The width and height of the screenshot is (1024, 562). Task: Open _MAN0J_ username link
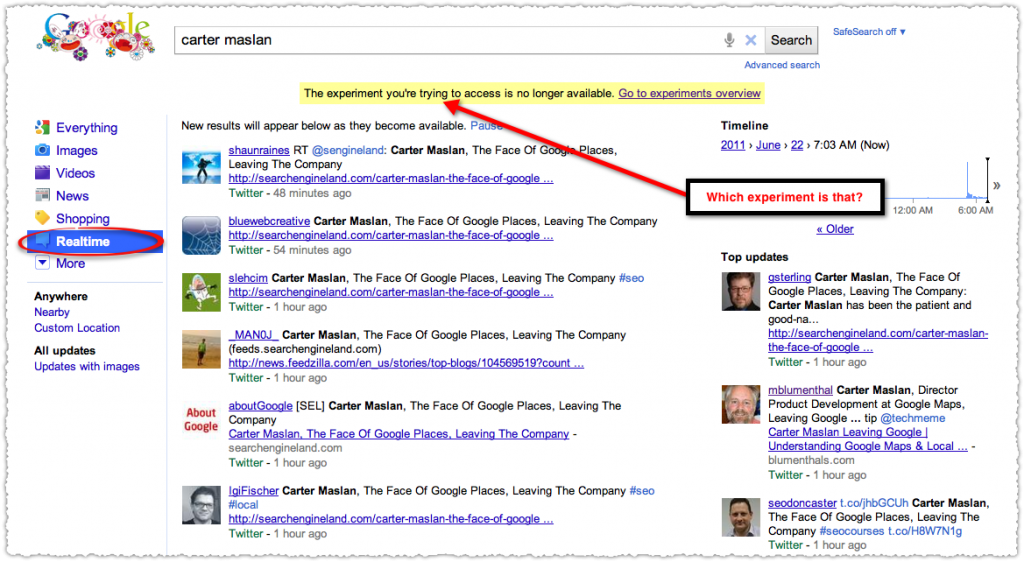click(x=253, y=335)
